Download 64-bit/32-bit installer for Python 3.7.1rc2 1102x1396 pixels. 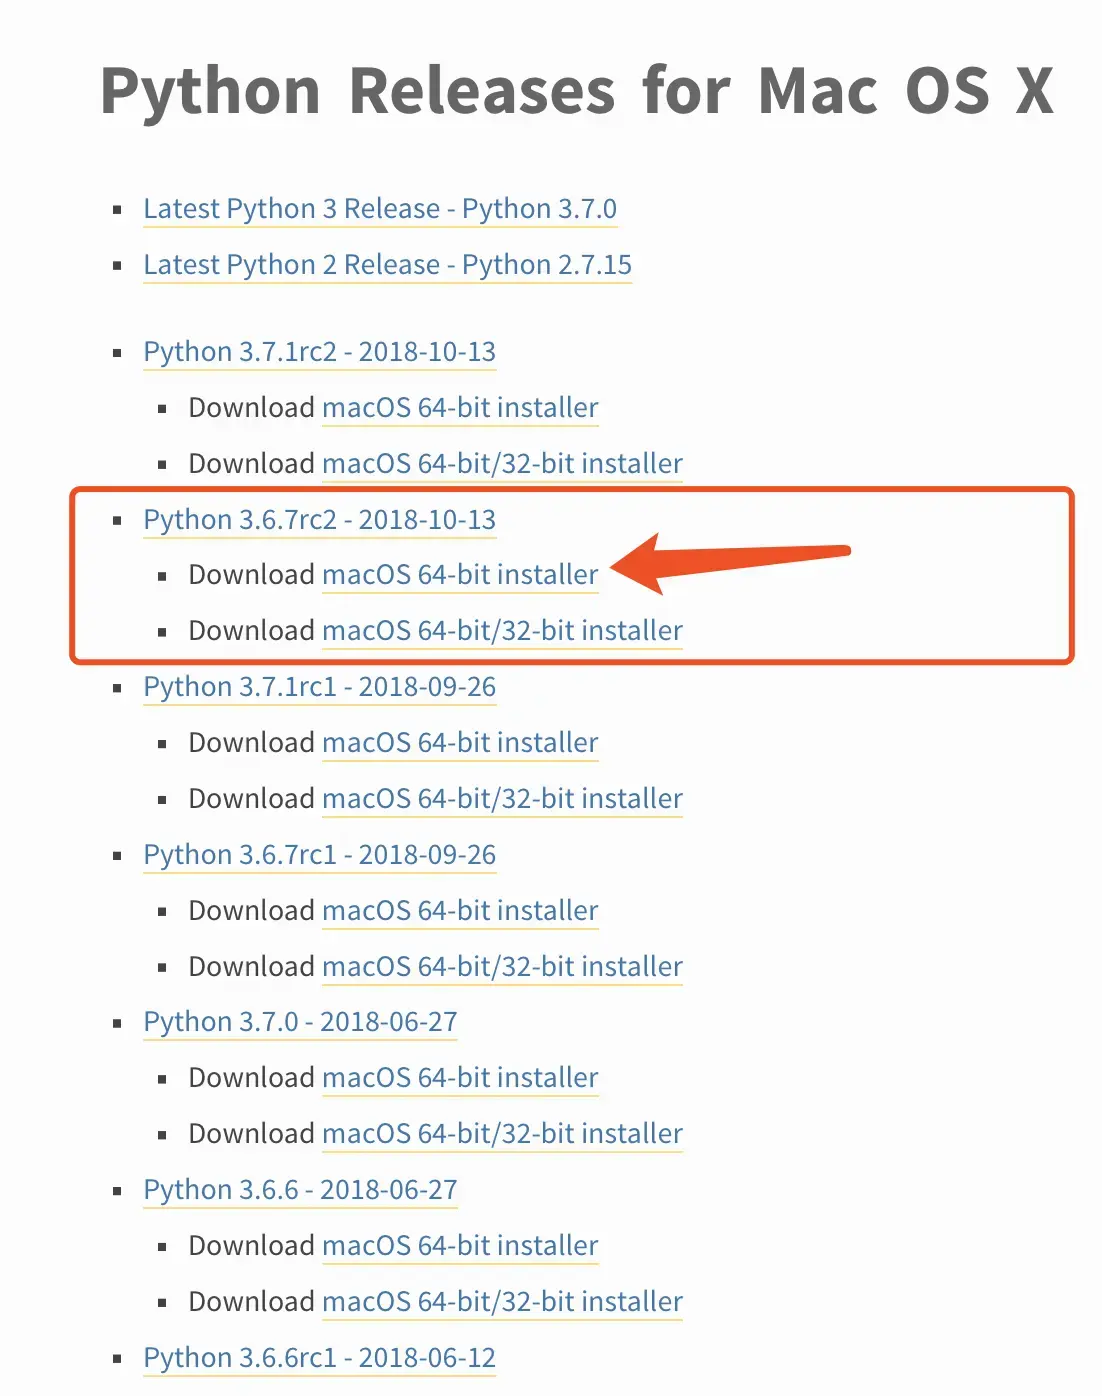pyautogui.click(x=502, y=464)
